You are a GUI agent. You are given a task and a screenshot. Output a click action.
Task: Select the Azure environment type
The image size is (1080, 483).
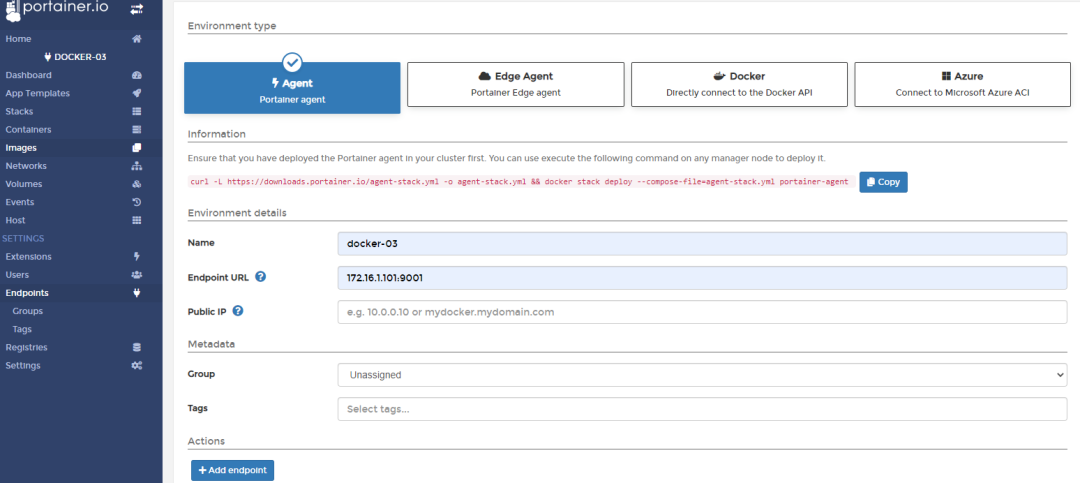coord(962,85)
